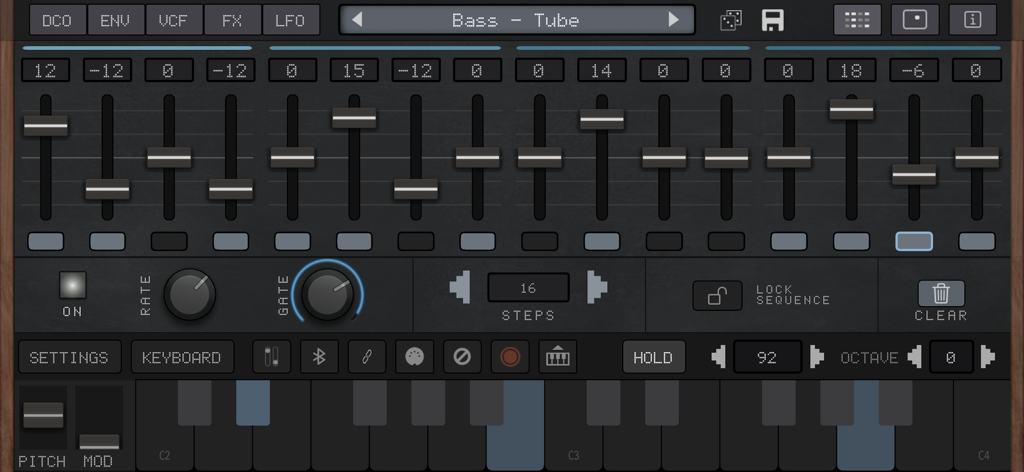Click the slider handle set to -6

[x=914, y=174]
